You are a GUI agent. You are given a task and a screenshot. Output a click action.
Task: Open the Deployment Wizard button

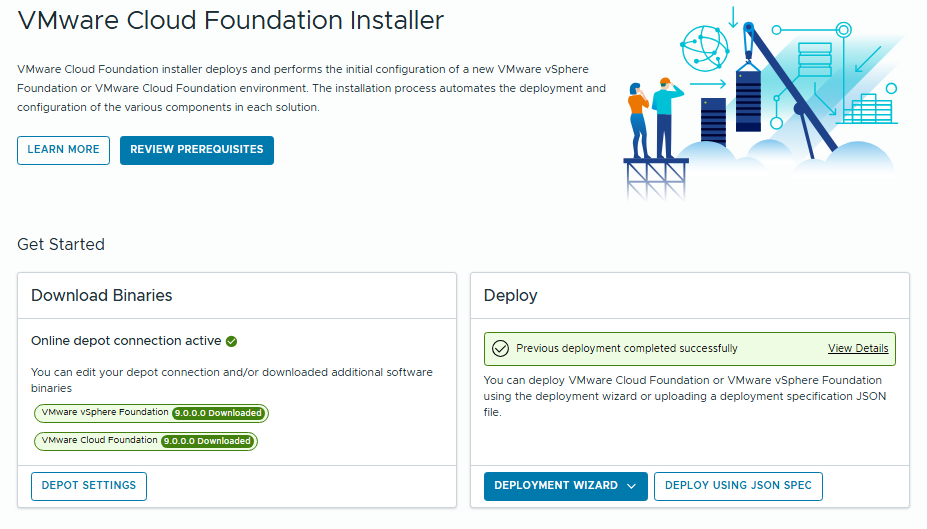click(556, 486)
